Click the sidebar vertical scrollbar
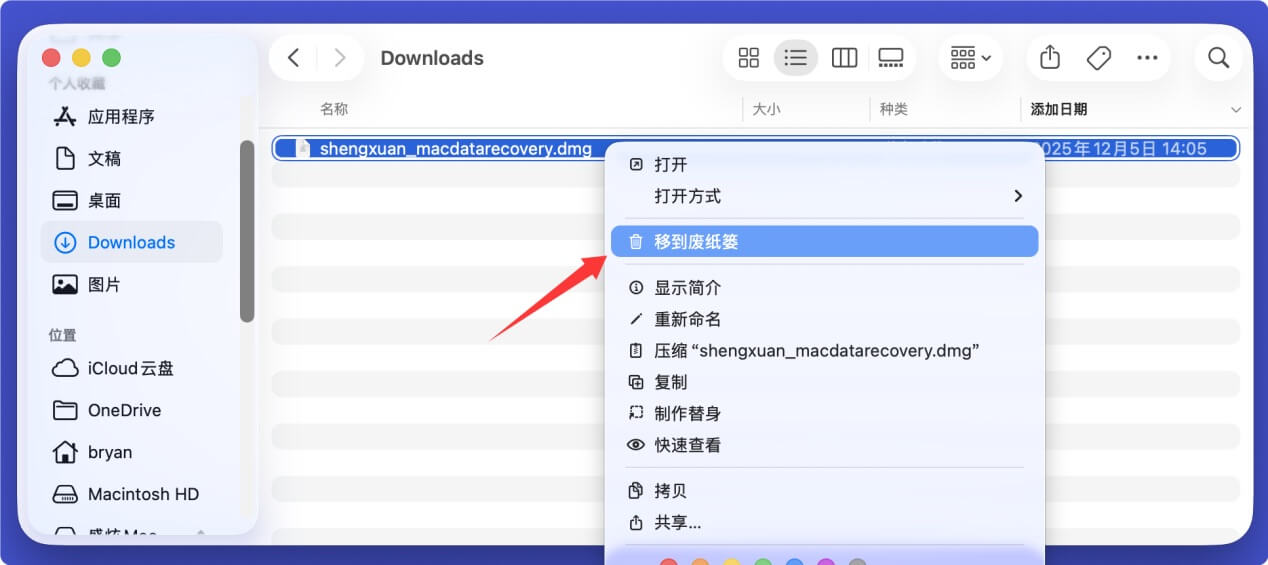 (x=247, y=230)
